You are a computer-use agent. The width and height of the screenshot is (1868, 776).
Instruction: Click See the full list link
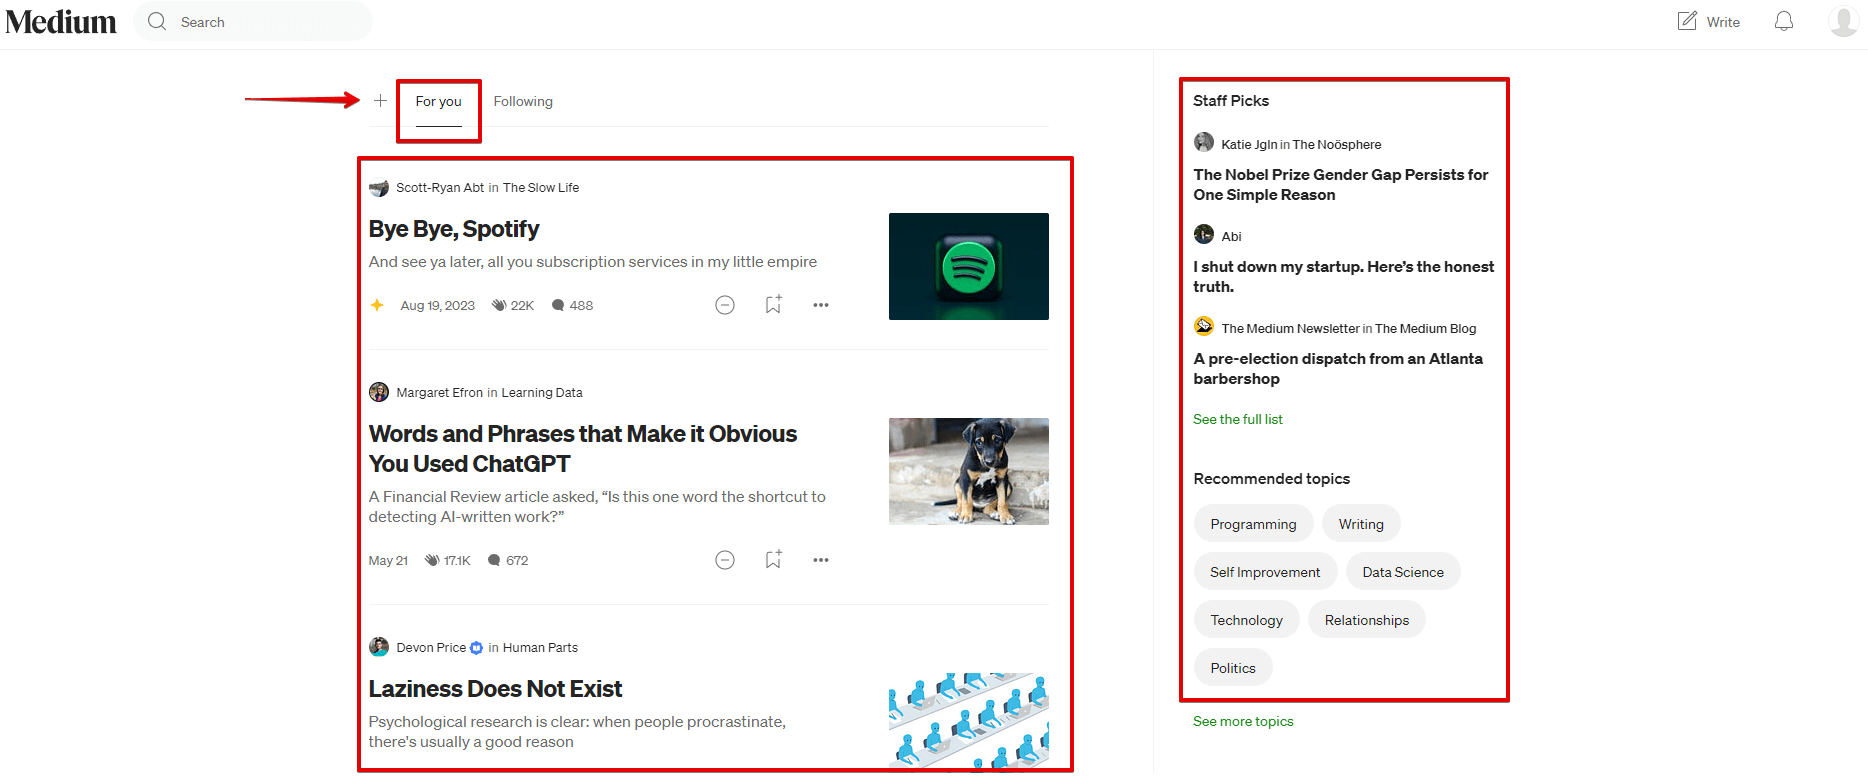1238,419
